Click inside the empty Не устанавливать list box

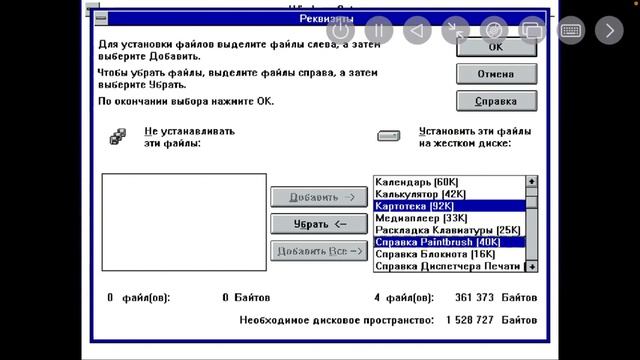point(184,222)
